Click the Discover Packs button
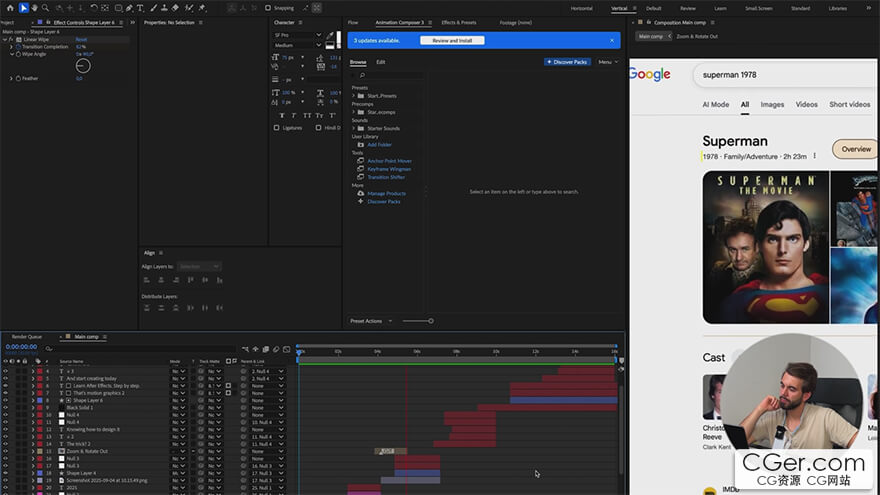This screenshot has width=880, height=495. point(568,62)
